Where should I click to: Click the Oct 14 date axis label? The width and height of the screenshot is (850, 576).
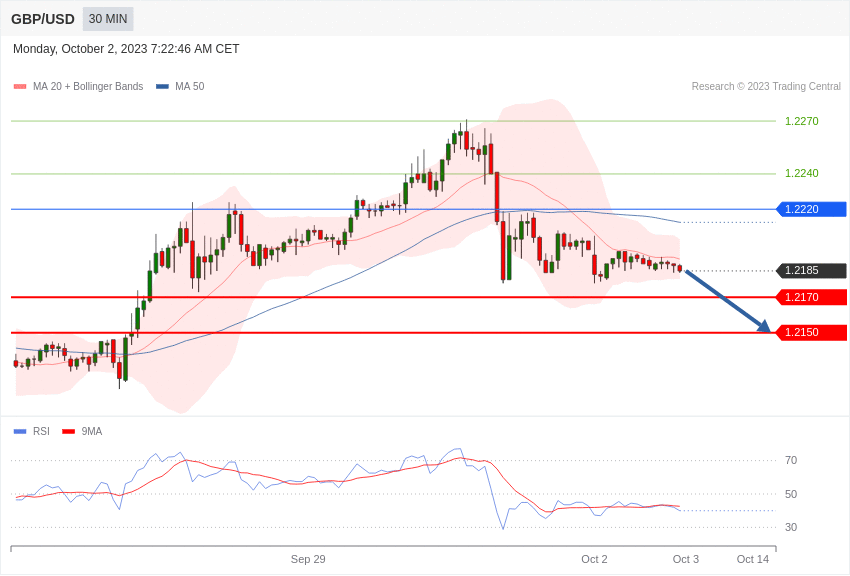752,559
